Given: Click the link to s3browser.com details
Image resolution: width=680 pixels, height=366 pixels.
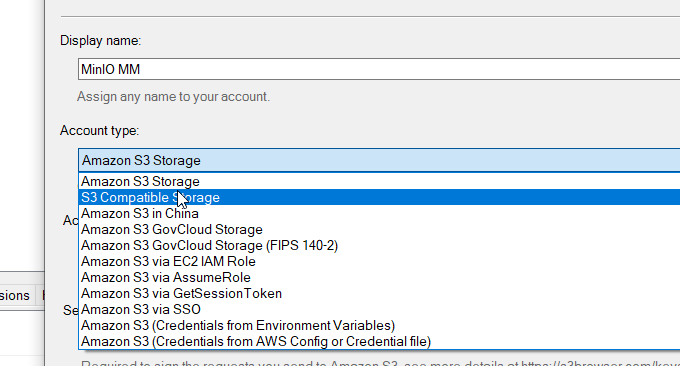Looking at the screenshot, I should click(601, 363).
